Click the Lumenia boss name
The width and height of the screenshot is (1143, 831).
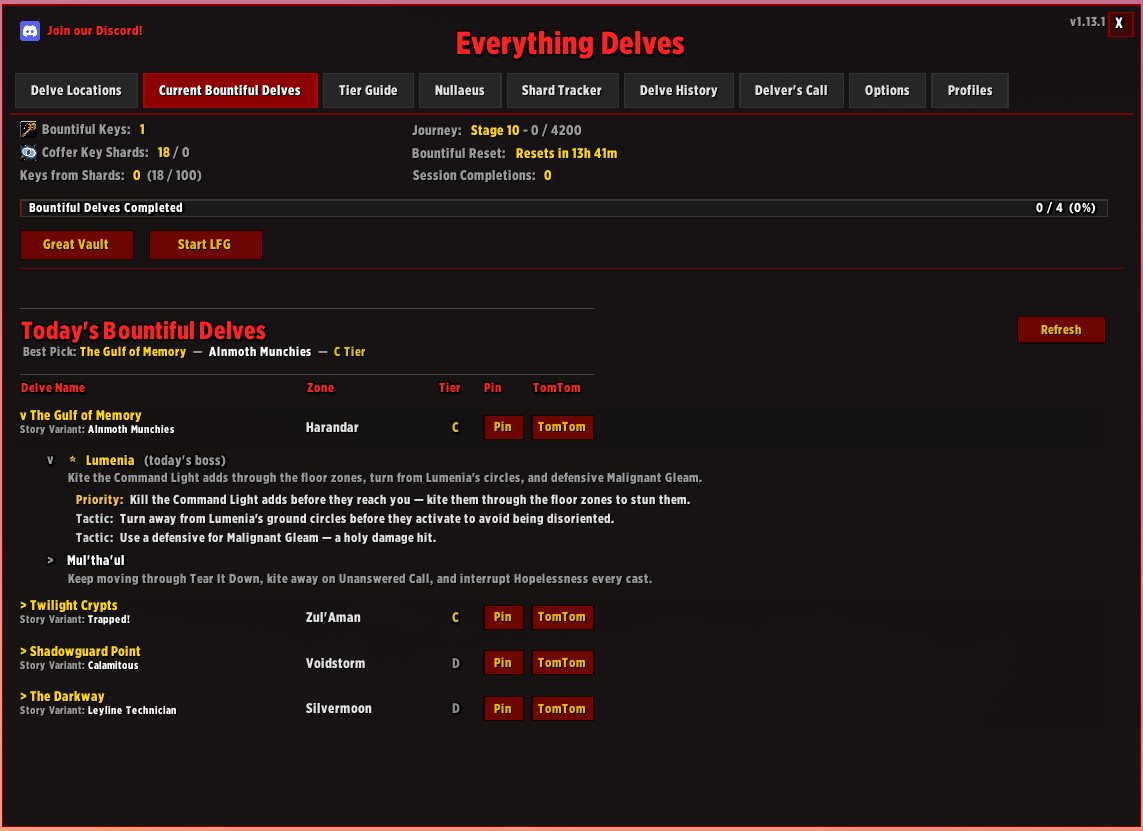110,461
